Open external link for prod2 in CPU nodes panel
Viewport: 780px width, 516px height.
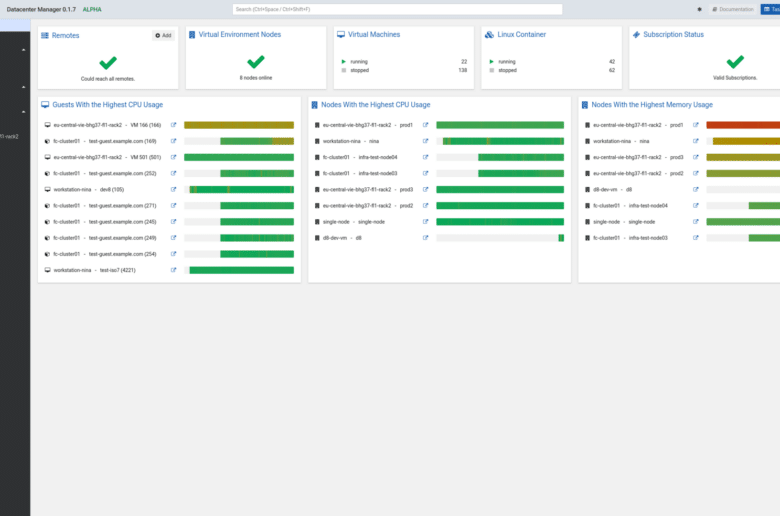(x=425, y=206)
